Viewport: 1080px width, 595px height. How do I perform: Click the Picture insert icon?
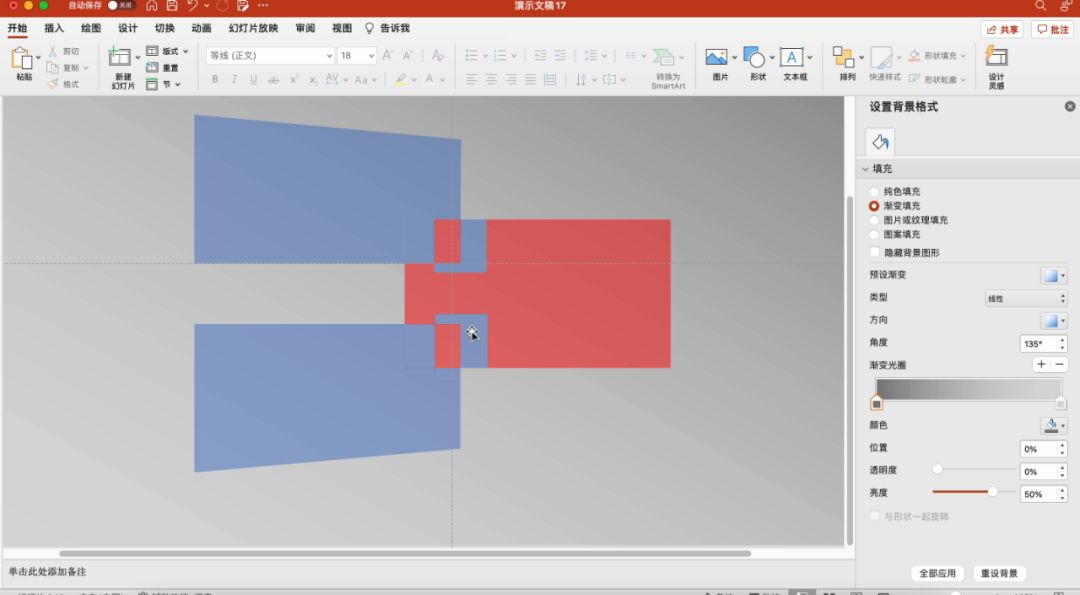[x=716, y=57]
